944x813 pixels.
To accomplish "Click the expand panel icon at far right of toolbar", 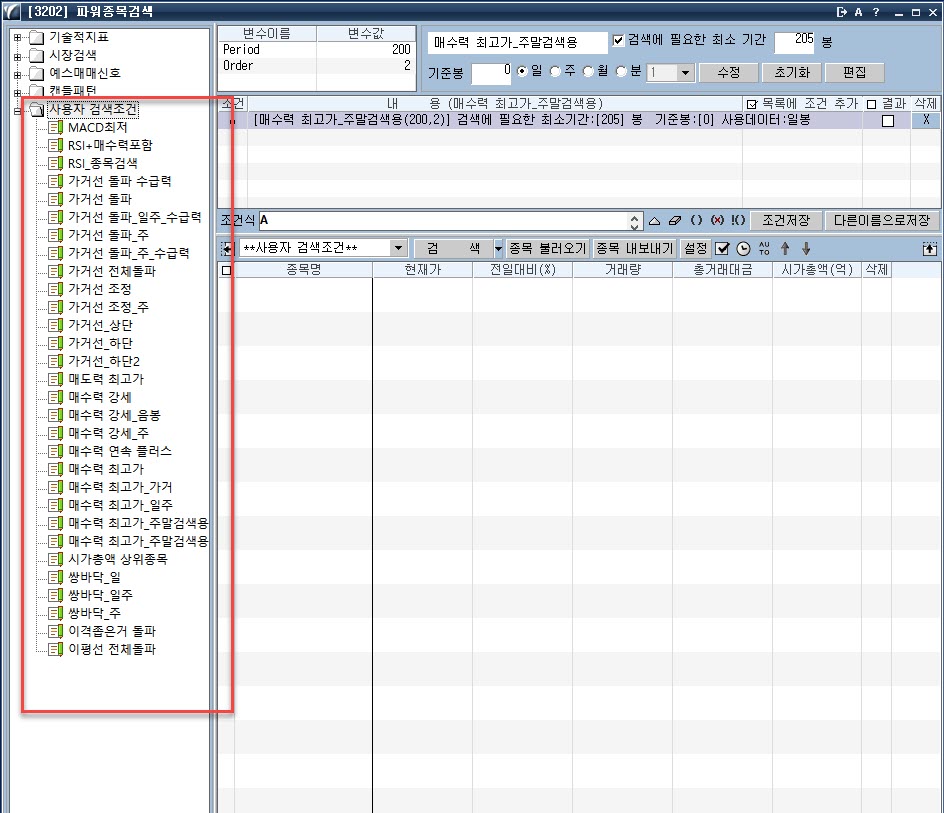I will (929, 248).
